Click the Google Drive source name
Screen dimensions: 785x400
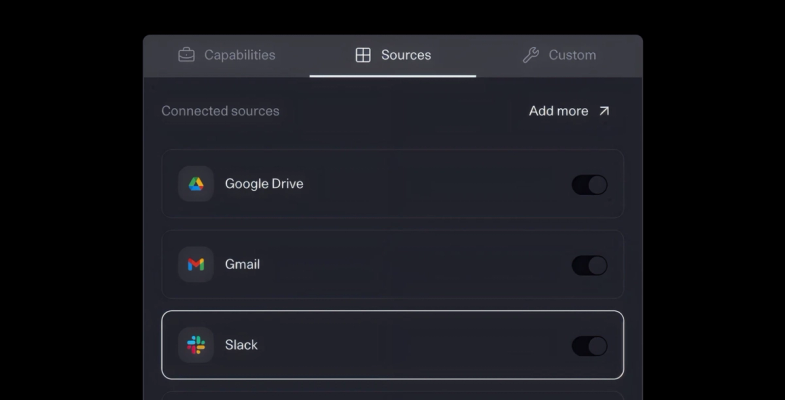[264, 184]
